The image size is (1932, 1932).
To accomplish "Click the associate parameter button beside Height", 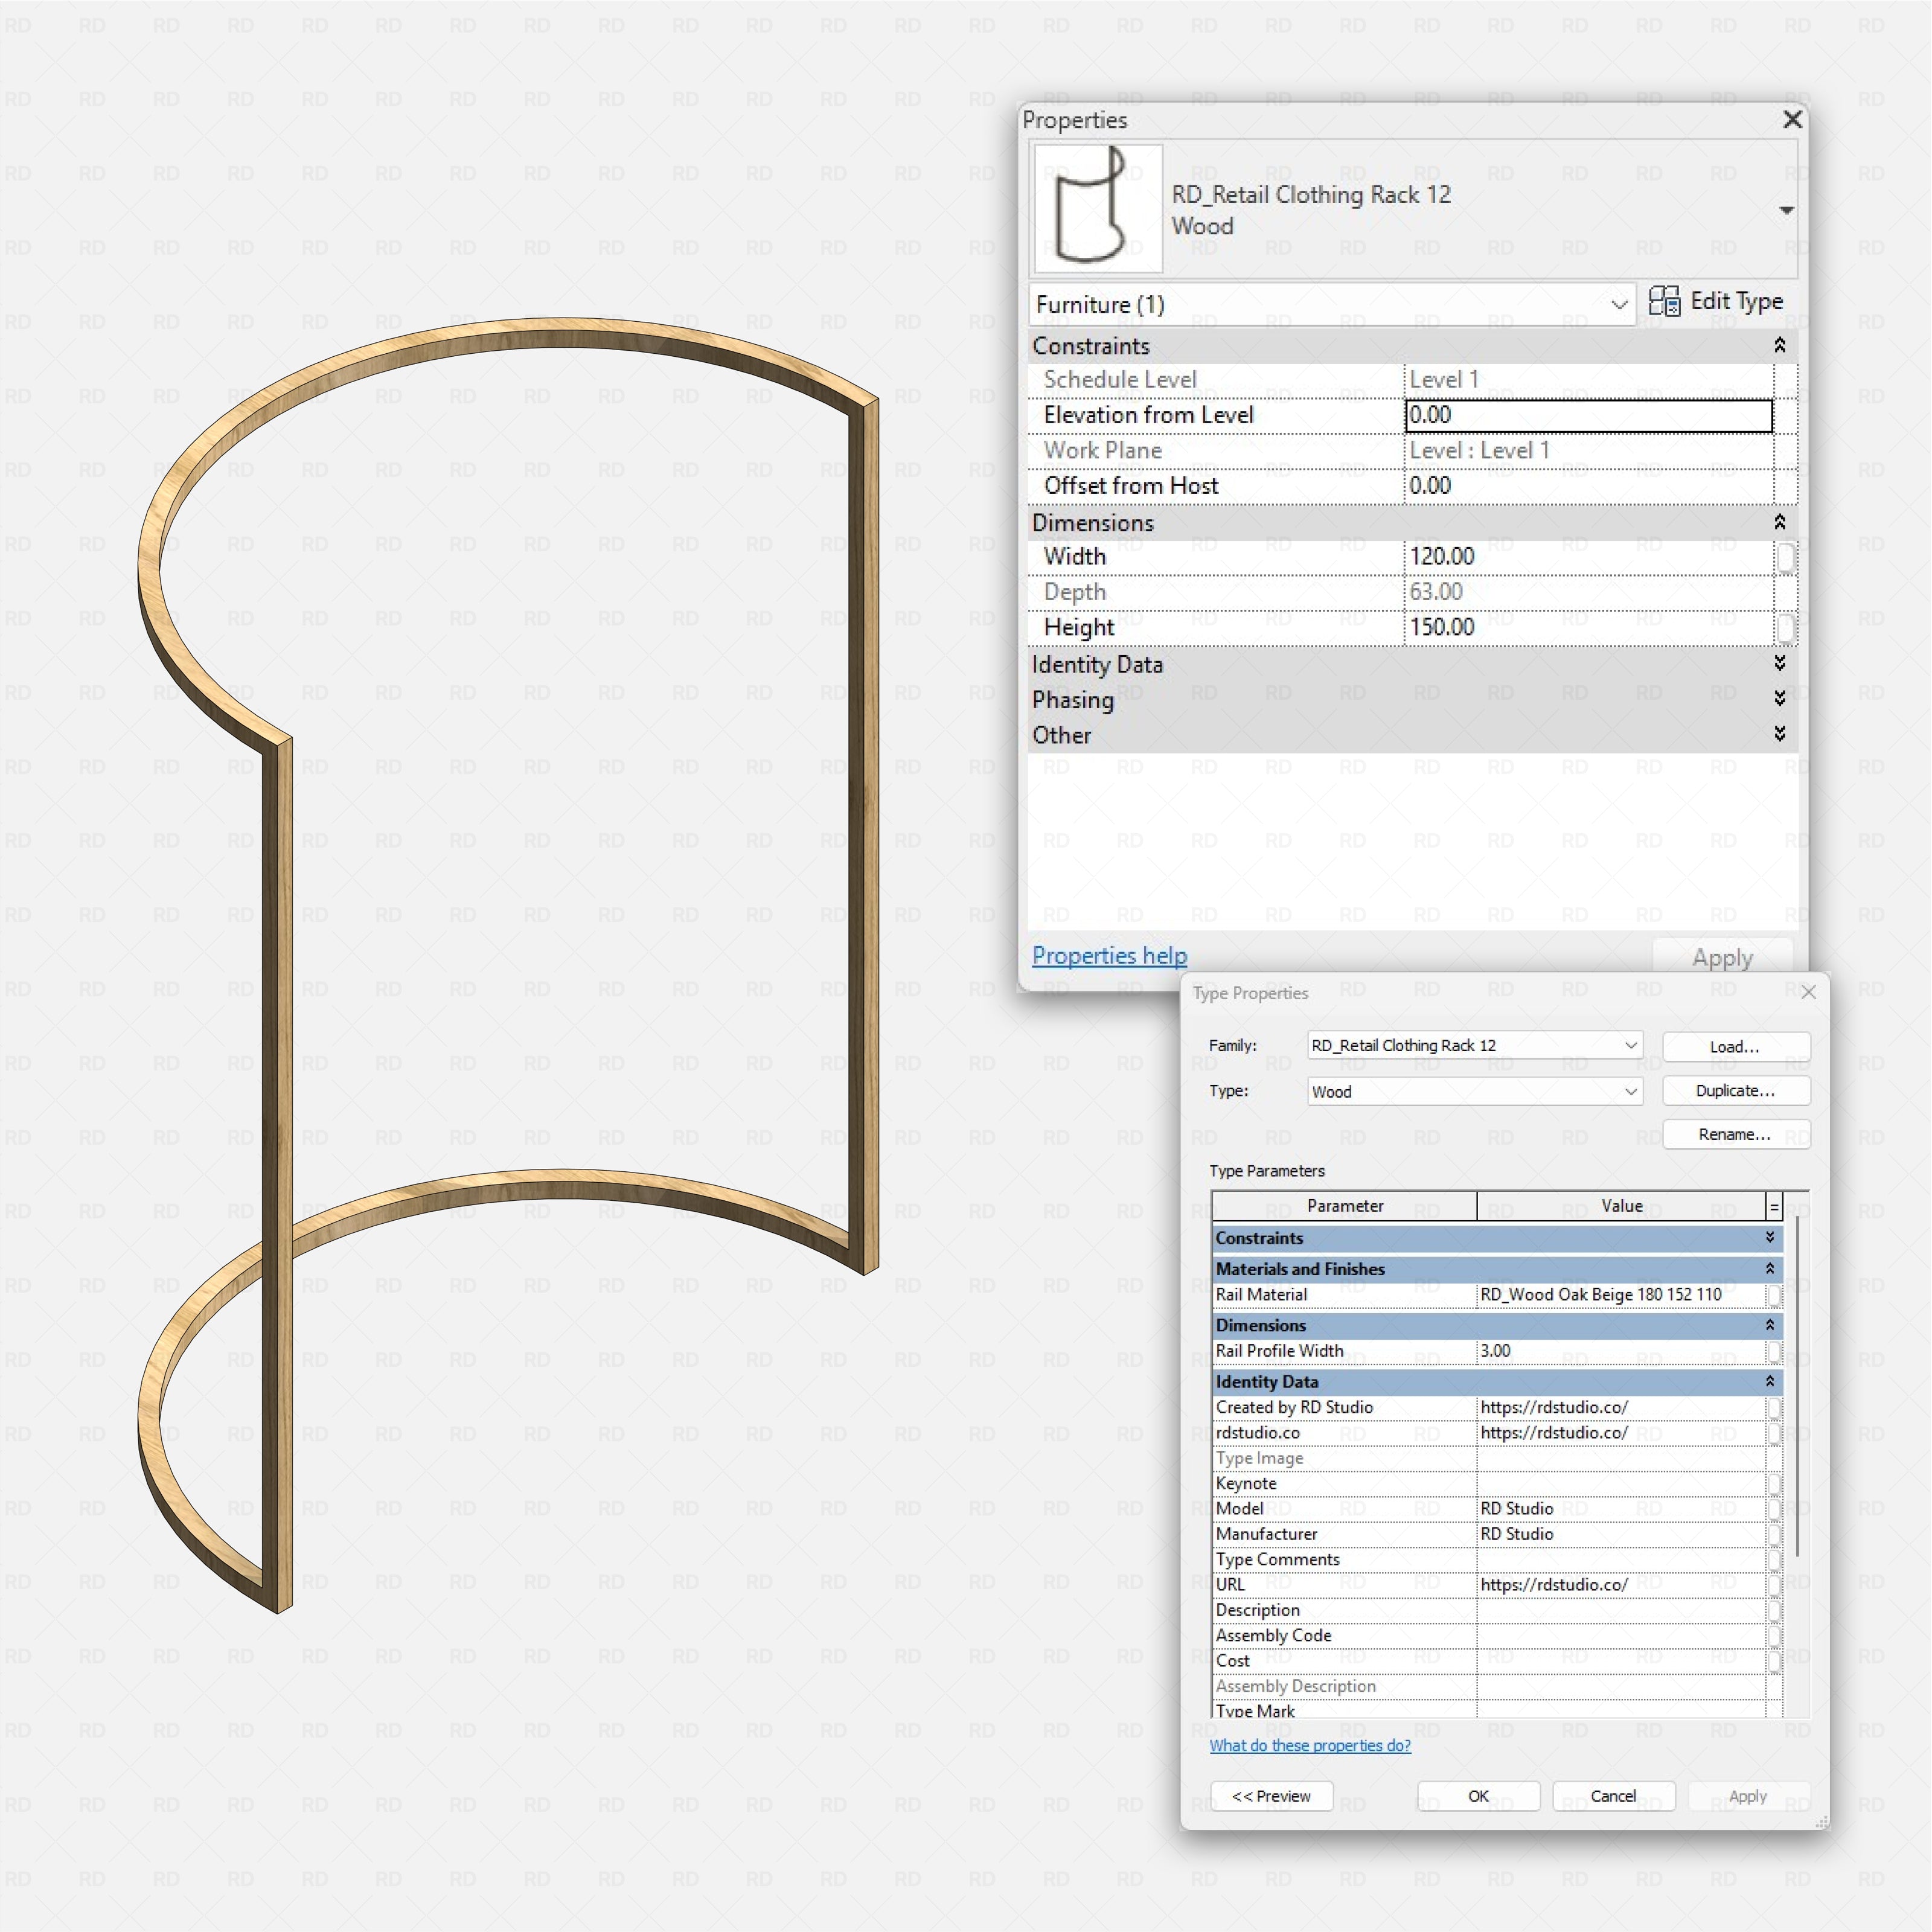I will [1785, 628].
